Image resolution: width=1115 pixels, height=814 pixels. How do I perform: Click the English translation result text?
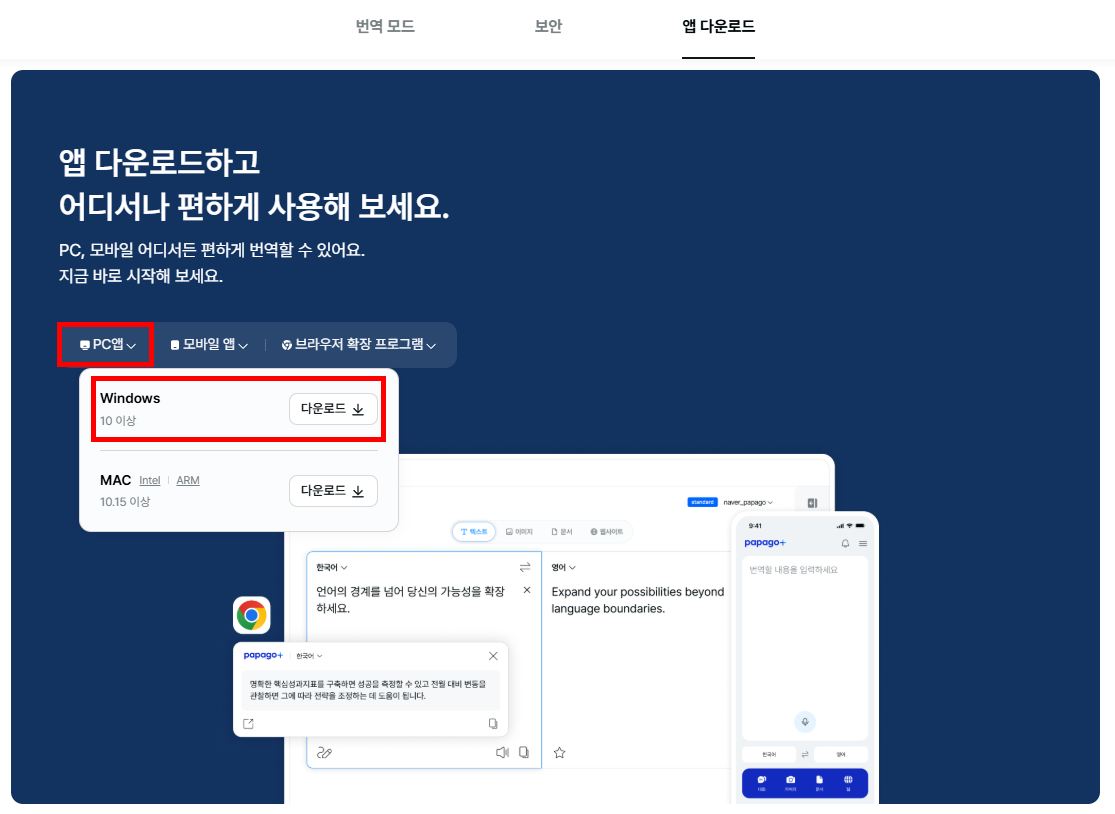pos(638,600)
